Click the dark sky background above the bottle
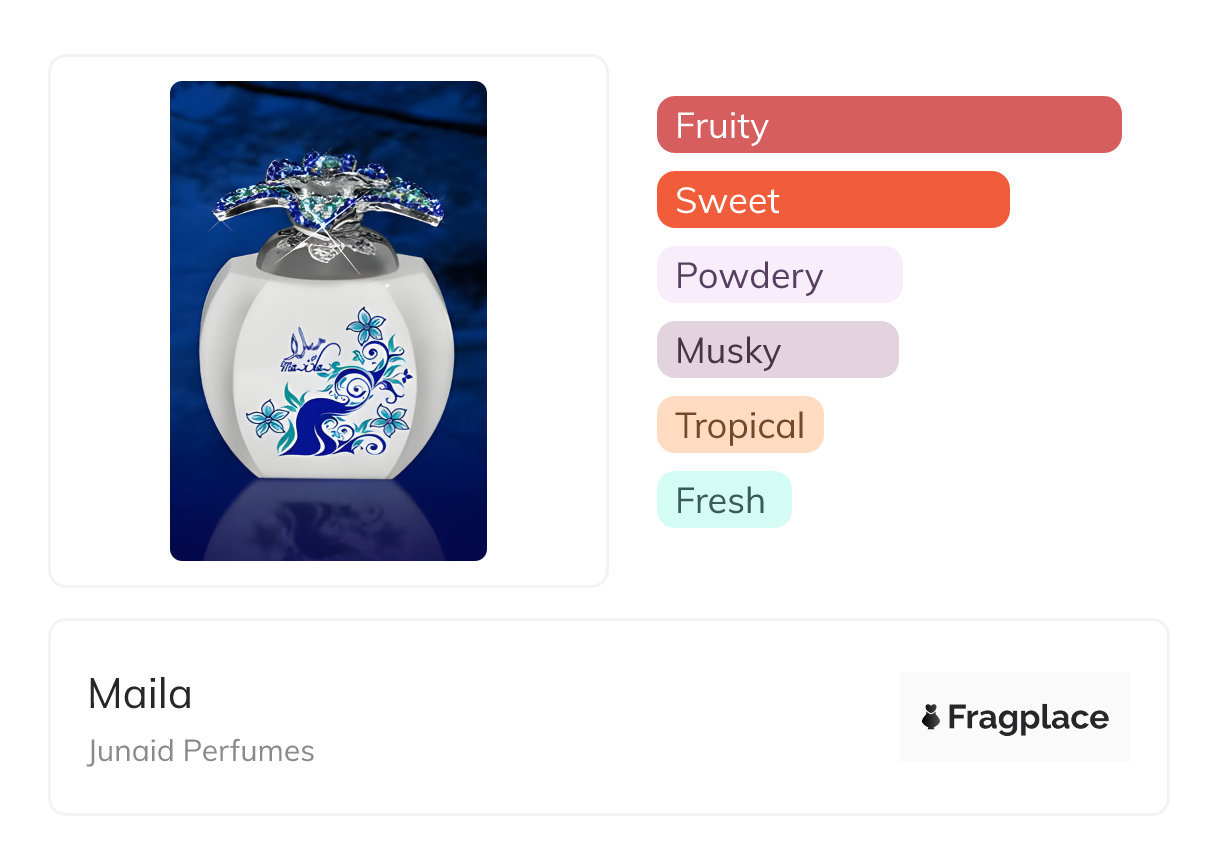Screen dimensions: 1218x864 click(x=326, y=112)
